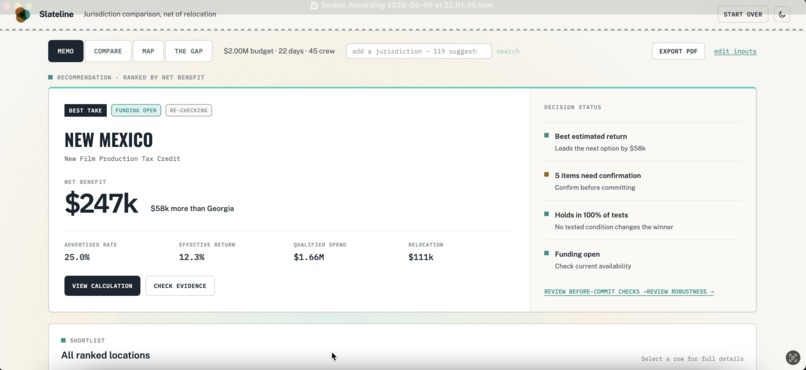The image size is (806, 370).
Task: Switch to the COMPARE tab
Action: pyautogui.click(x=108, y=51)
